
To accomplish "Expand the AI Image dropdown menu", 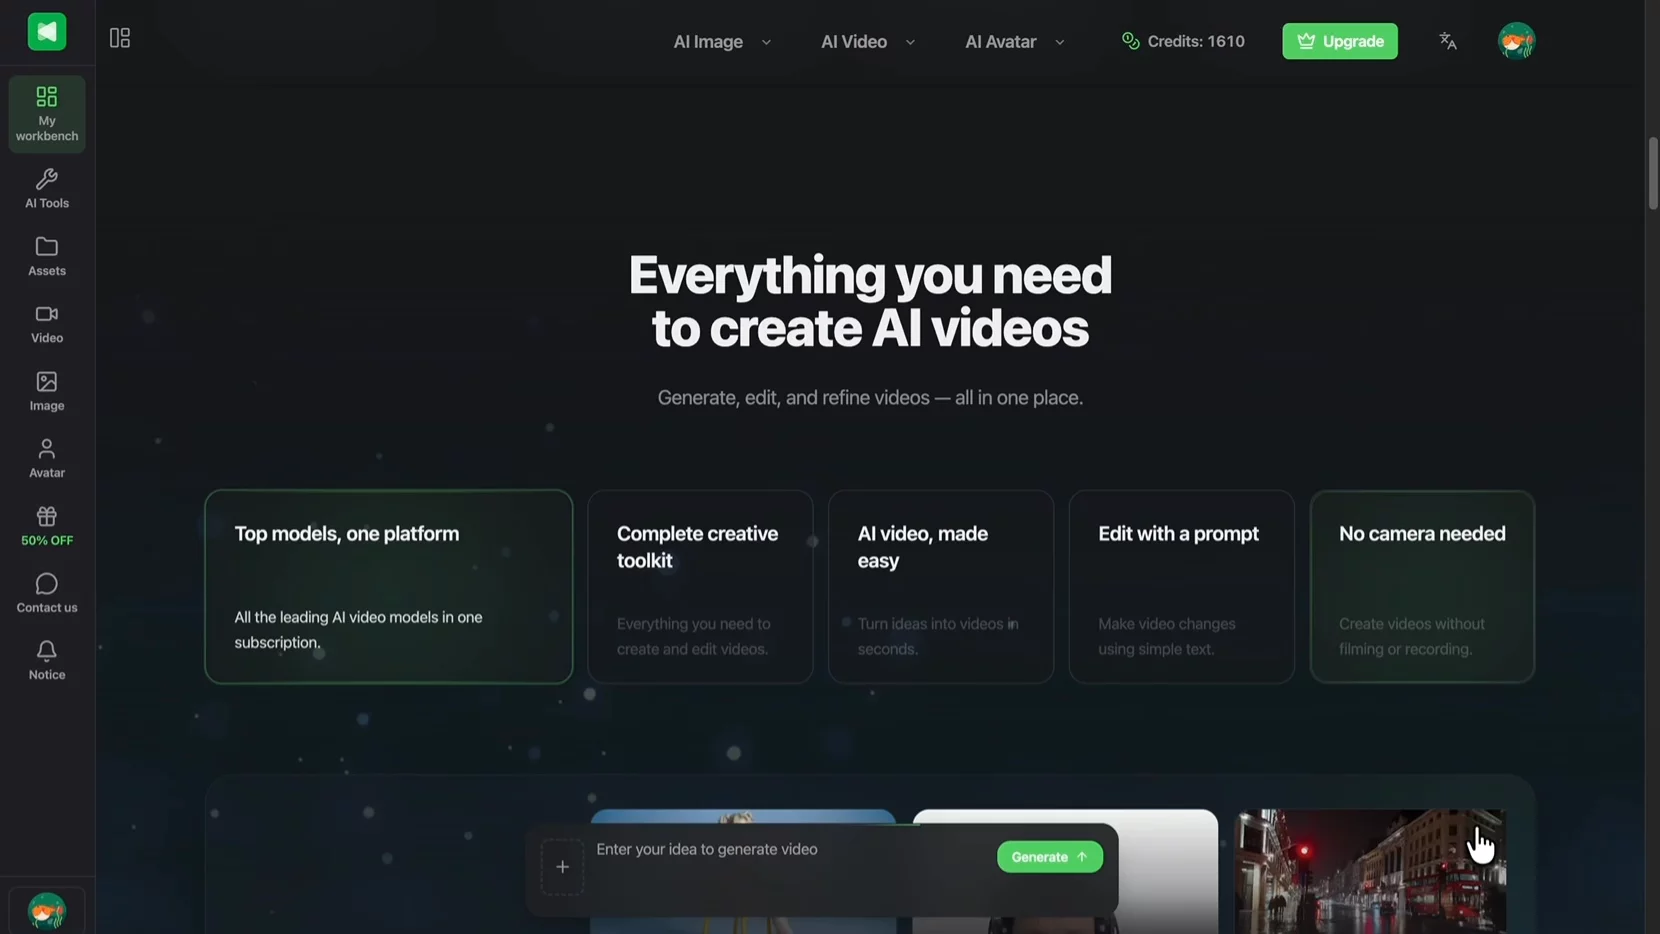I will pos(722,42).
